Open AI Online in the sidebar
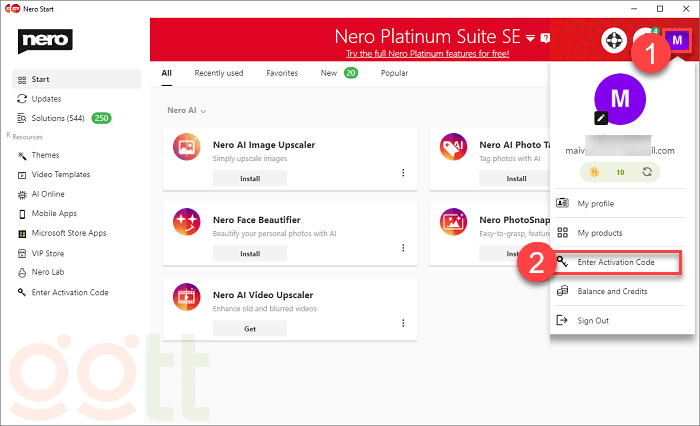This screenshot has height=426, width=700. (48, 194)
